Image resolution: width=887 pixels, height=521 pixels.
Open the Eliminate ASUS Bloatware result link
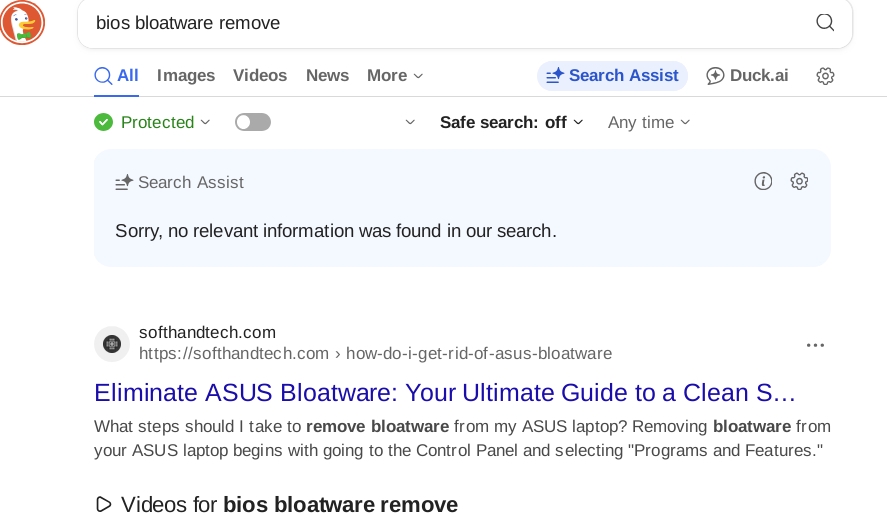[x=444, y=391]
